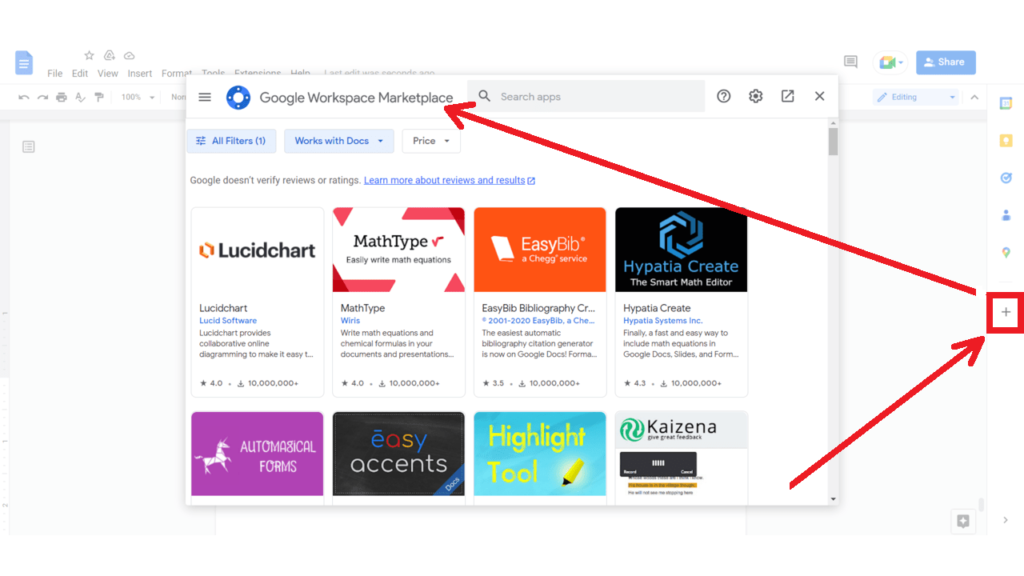Redo the action in Docs
The height and width of the screenshot is (576, 1024).
click(42, 97)
